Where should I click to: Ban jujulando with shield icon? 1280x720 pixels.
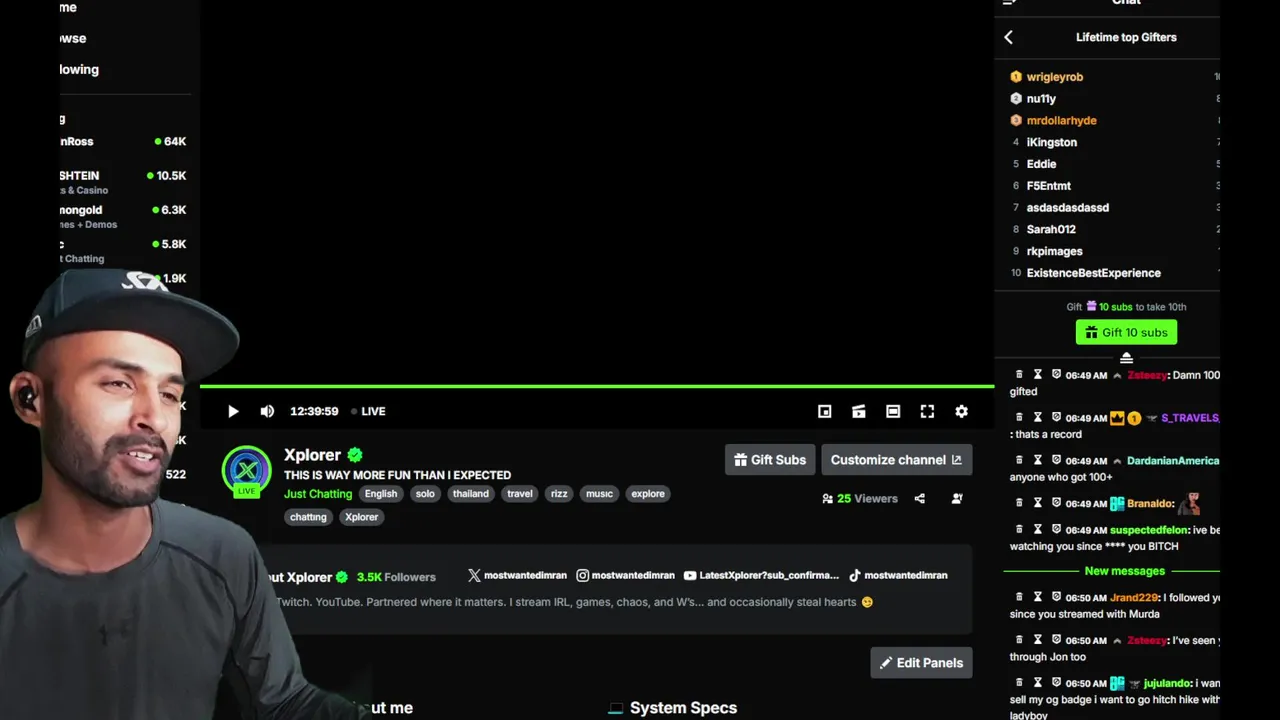(1056, 683)
